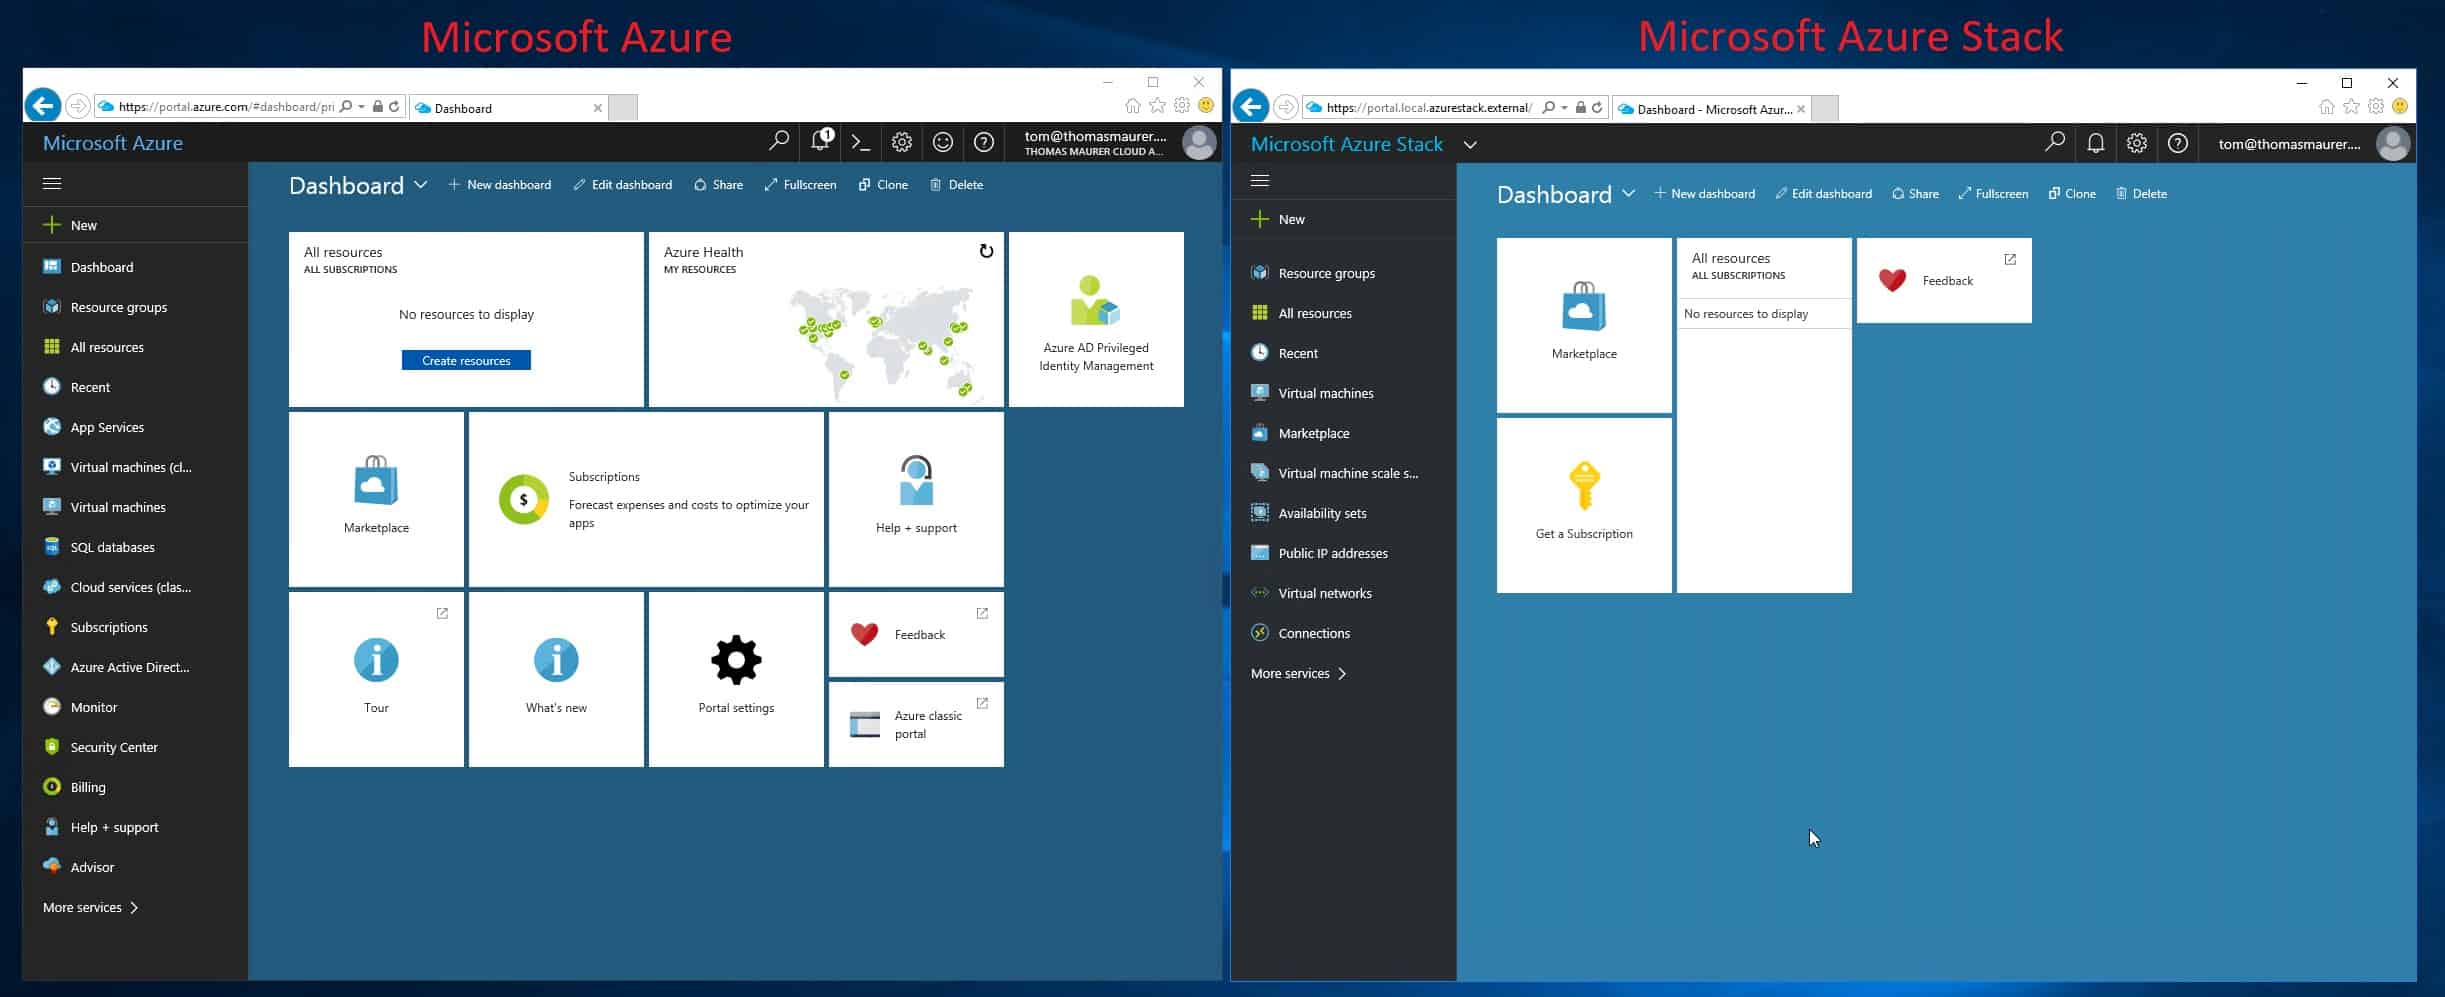Open the address bar dropdown in Azure Stack browser

(x=1563, y=108)
